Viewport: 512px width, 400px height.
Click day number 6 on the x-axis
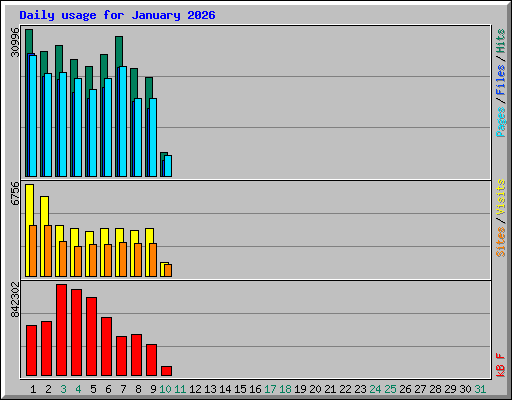(x=108, y=389)
